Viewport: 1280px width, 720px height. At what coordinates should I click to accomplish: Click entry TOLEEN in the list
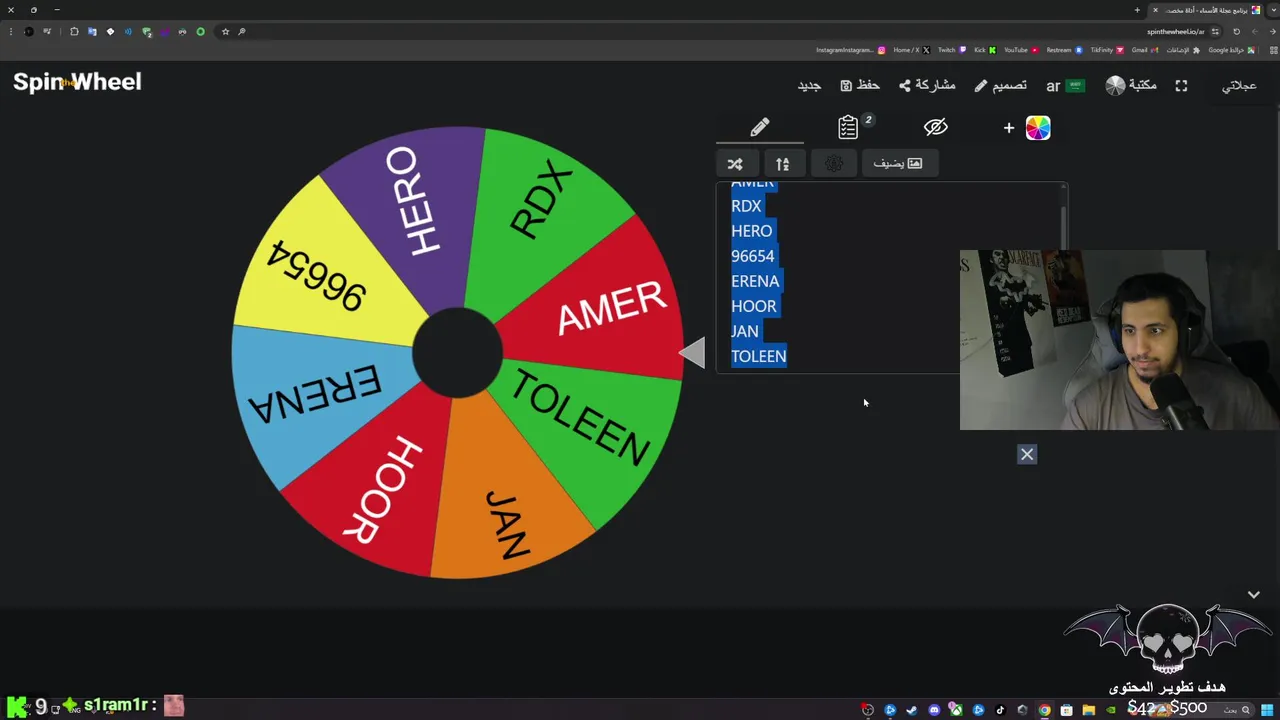click(x=759, y=356)
